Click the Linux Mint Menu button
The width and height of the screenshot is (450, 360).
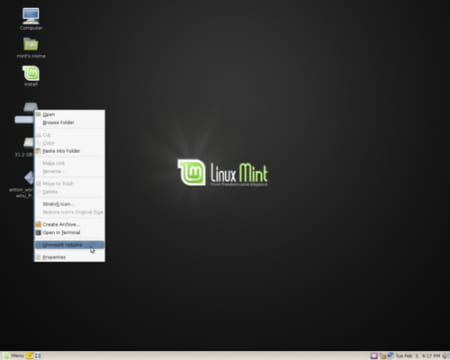(14, 356)
